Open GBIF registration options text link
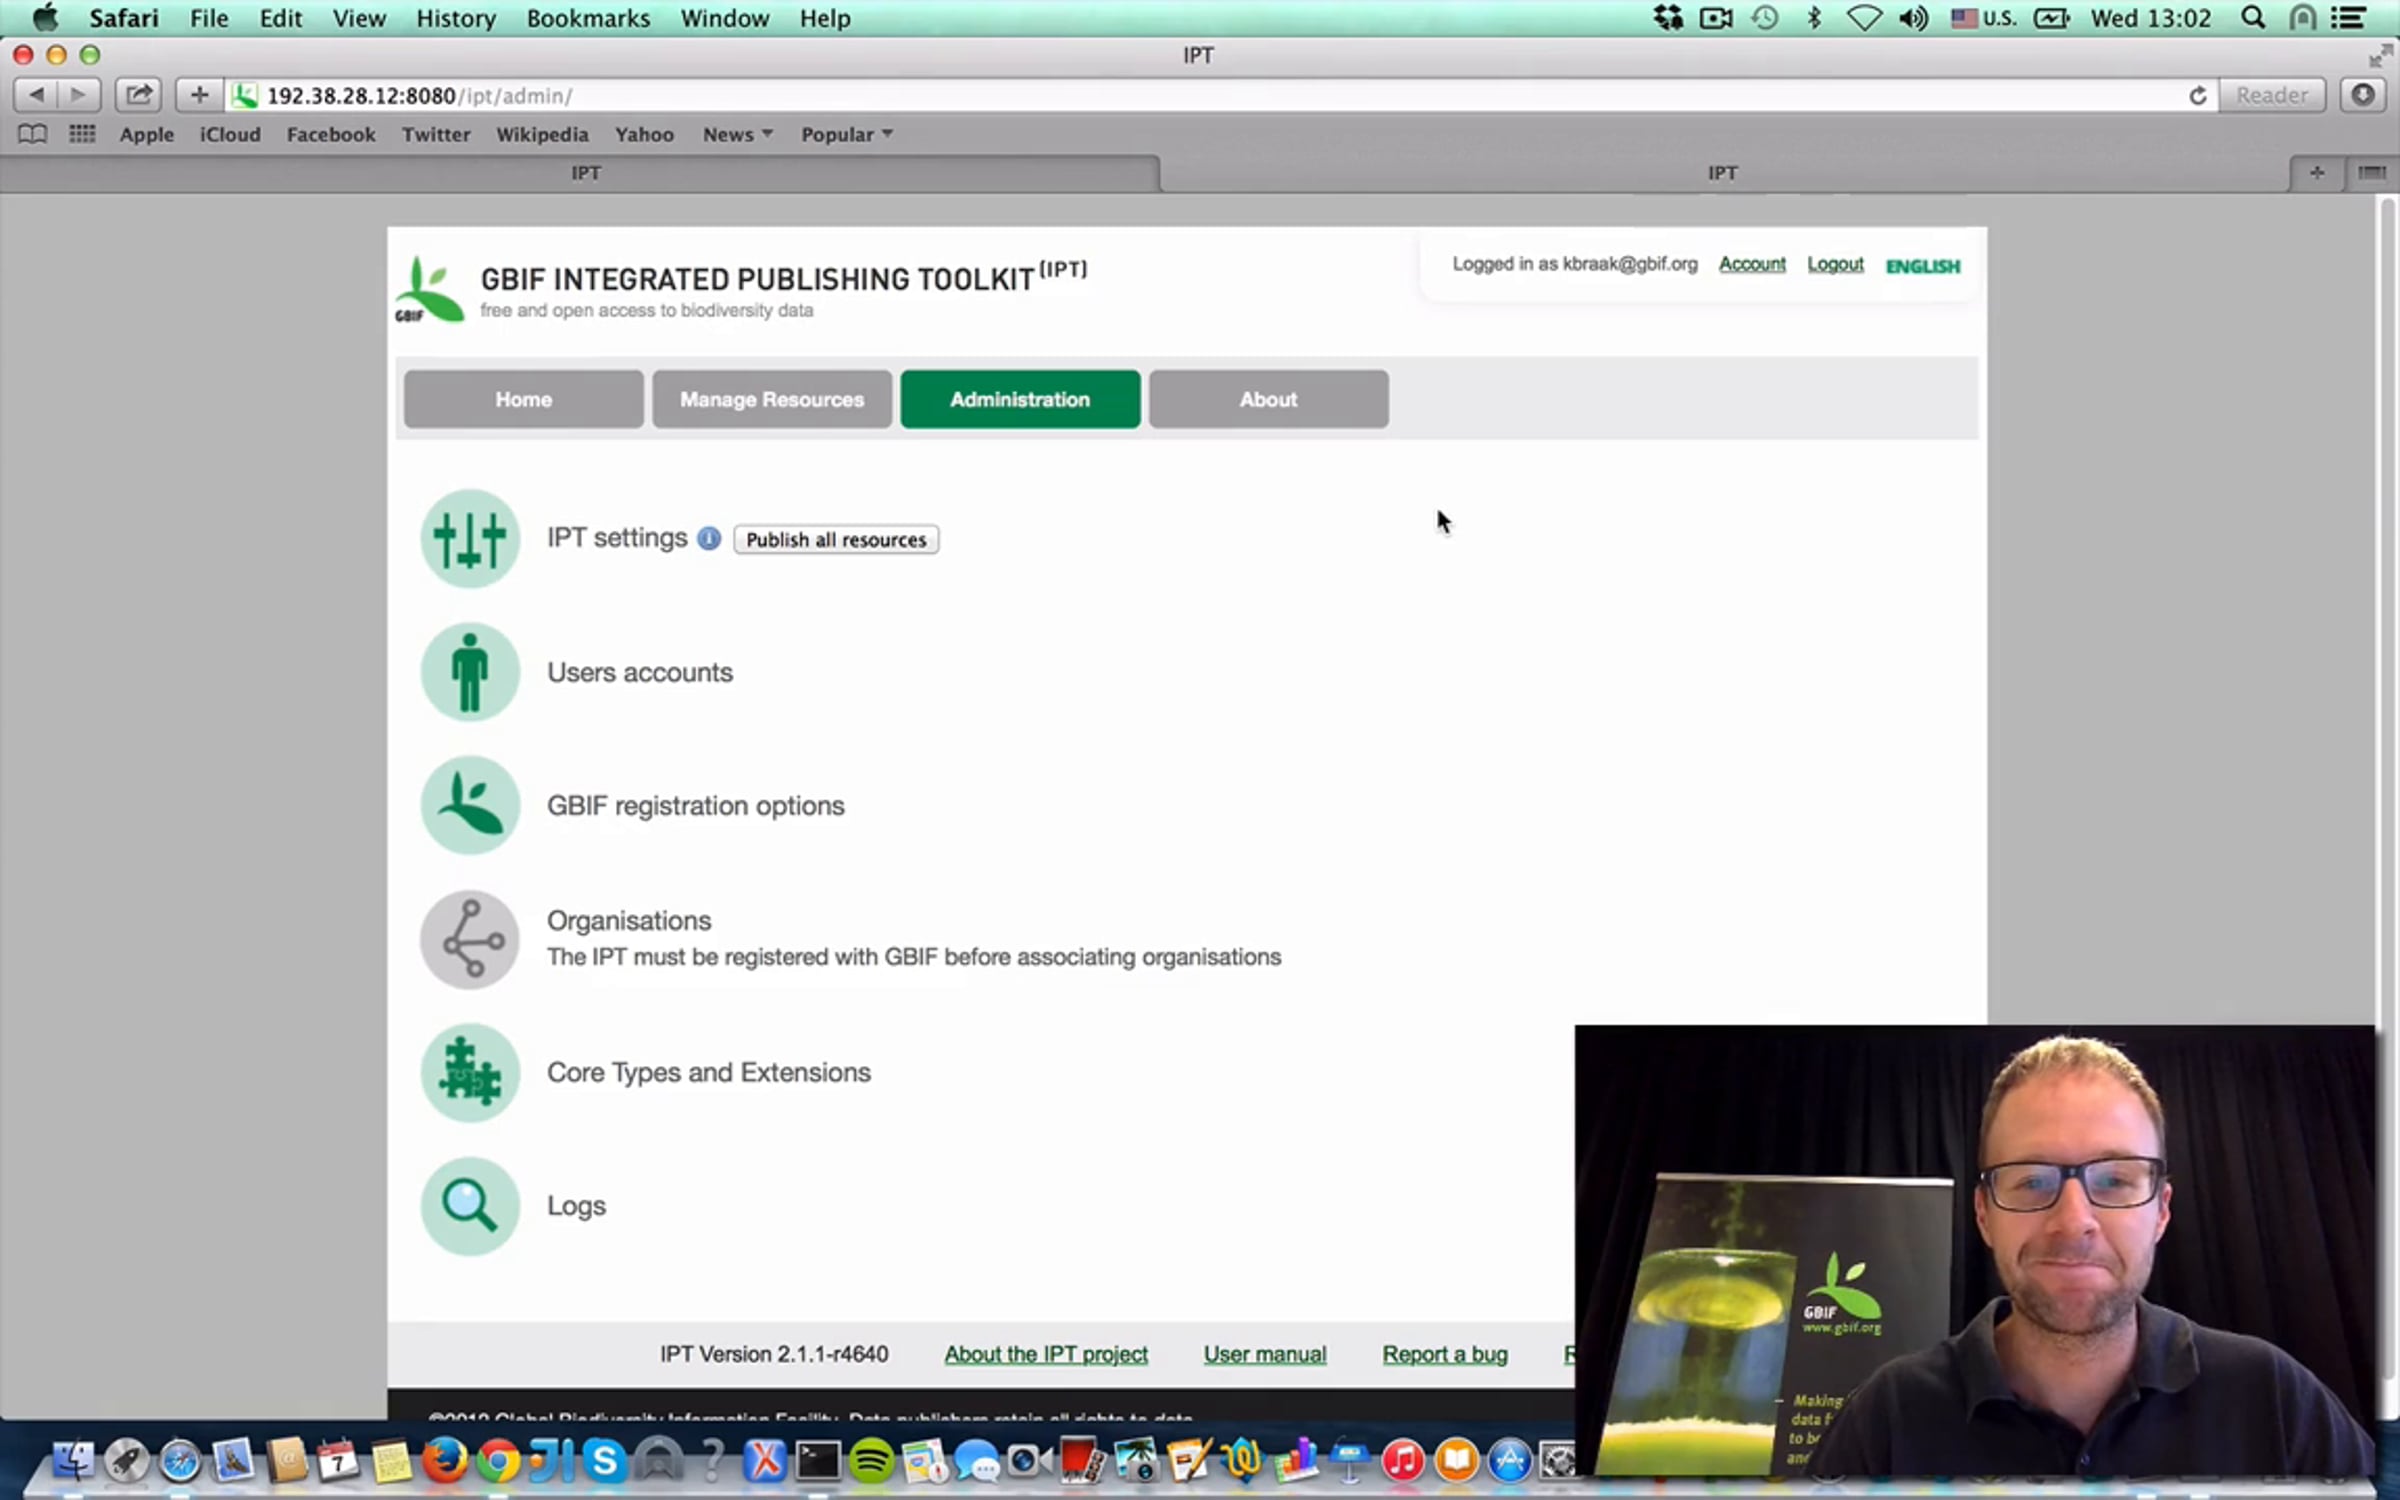This screenshot has height=1500, width=2400. (695, 806)
